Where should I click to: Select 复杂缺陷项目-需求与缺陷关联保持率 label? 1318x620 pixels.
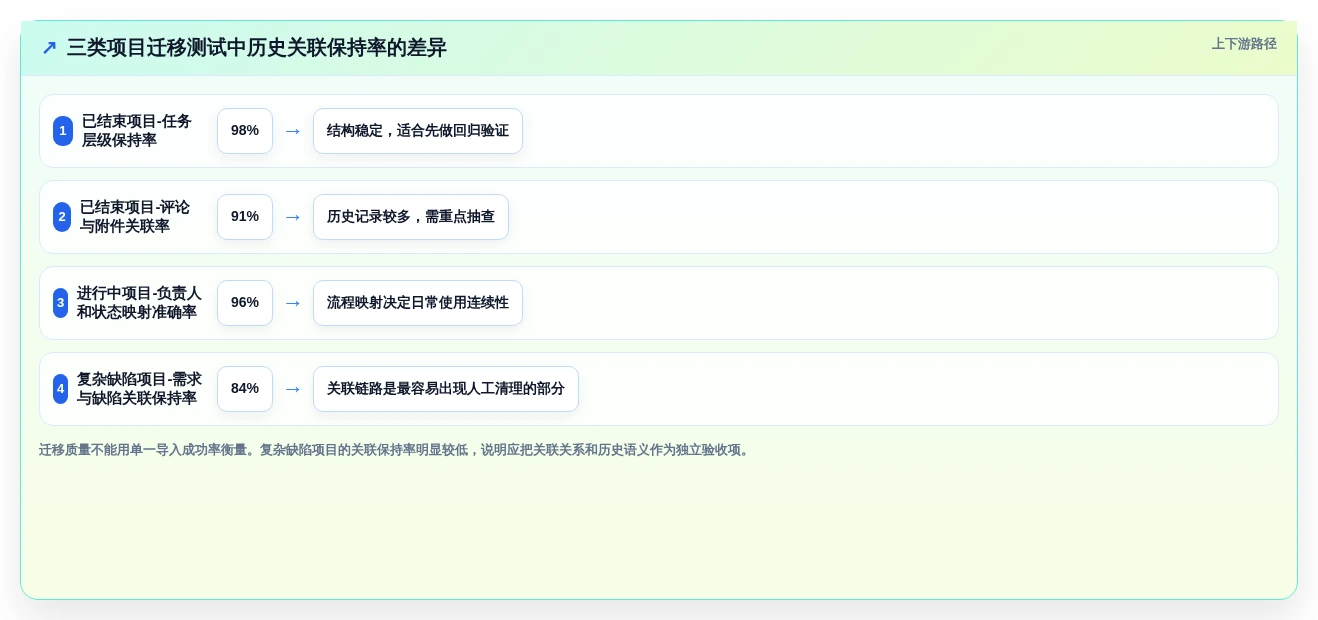(139, 389)
